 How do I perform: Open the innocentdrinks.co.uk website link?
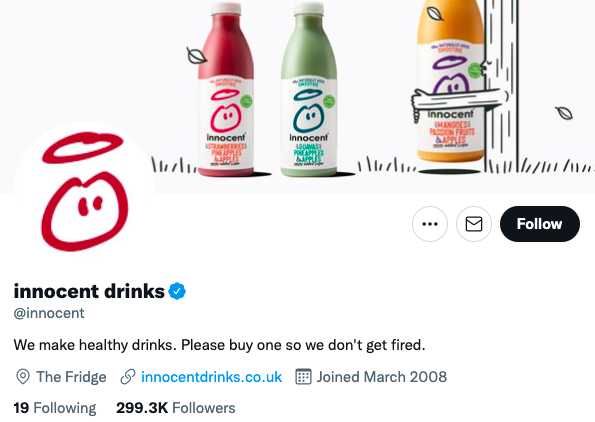211,377
